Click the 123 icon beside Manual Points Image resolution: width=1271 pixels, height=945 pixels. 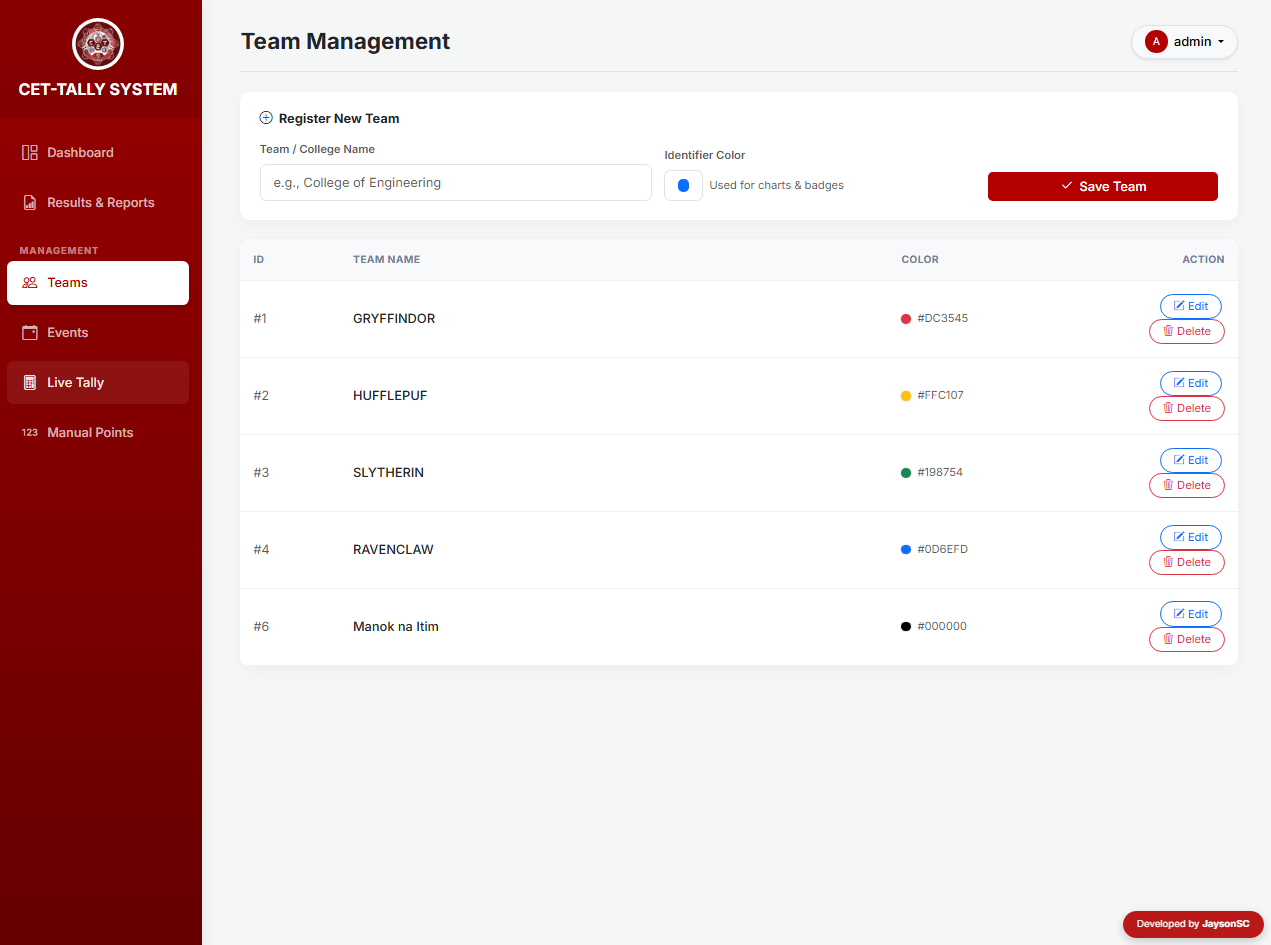pos(29,432)
